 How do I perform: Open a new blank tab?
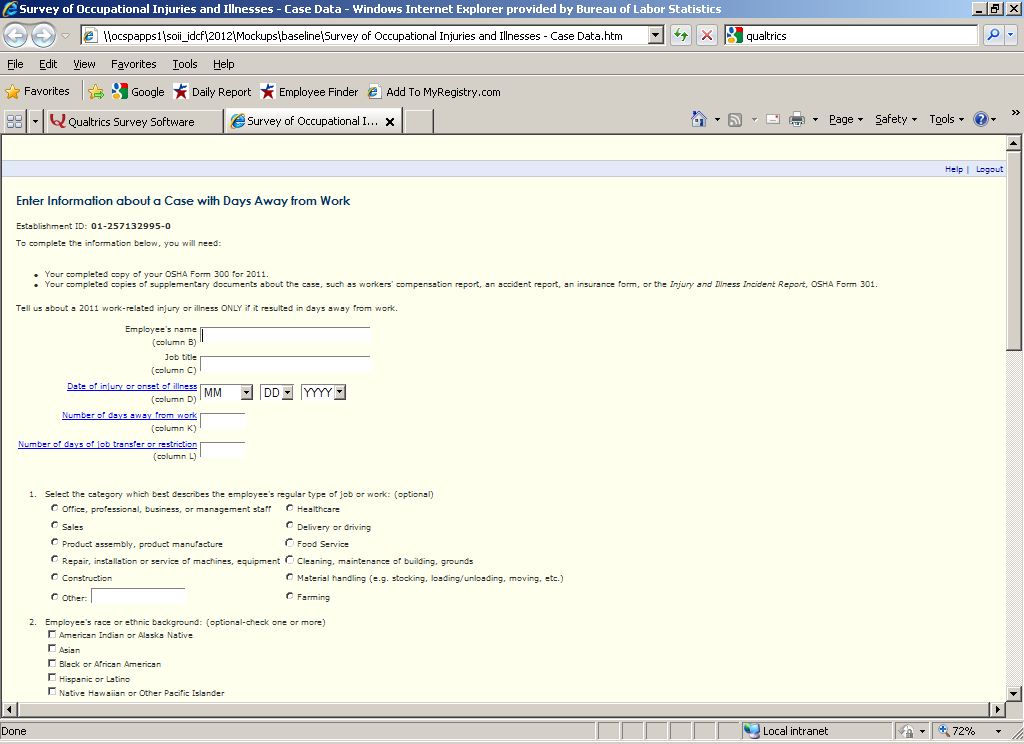419,122
